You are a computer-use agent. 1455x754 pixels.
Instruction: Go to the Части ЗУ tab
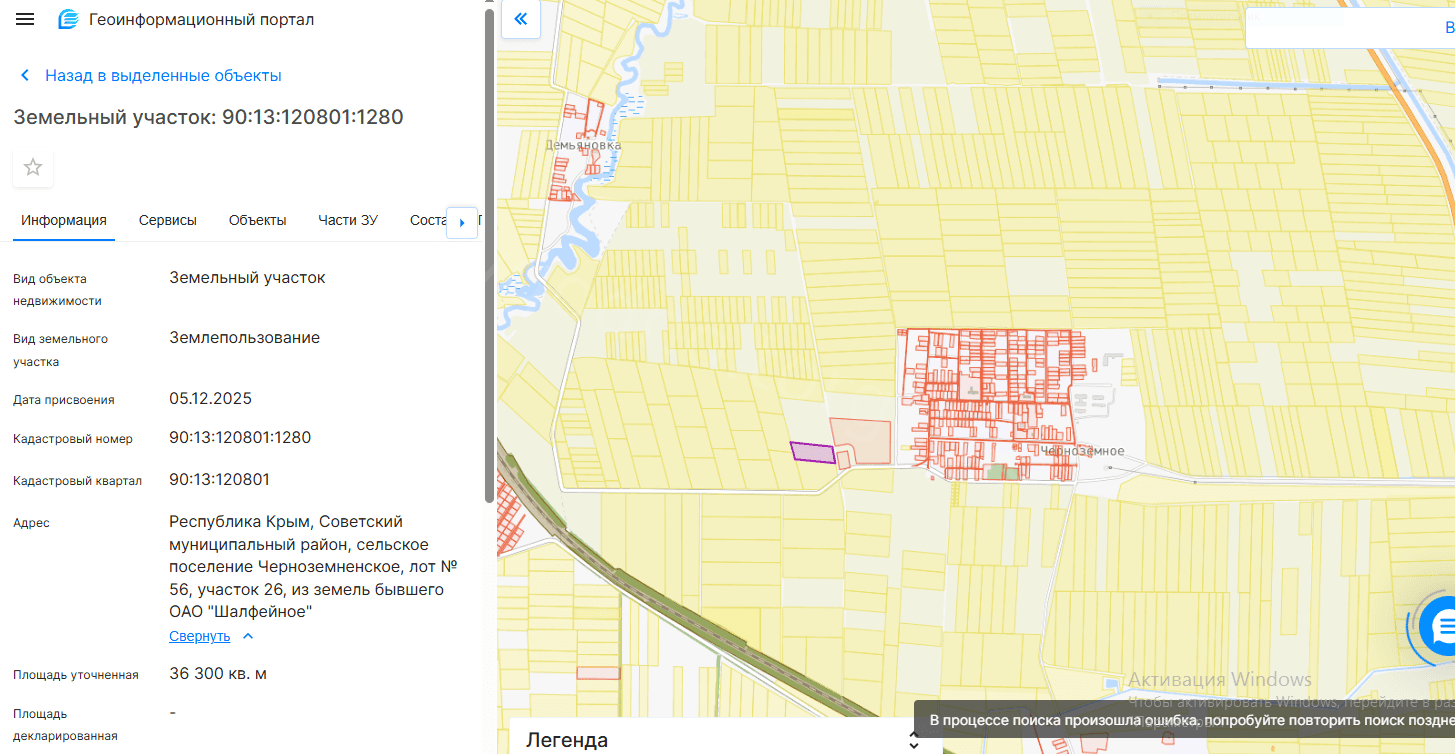pos(348,220)
